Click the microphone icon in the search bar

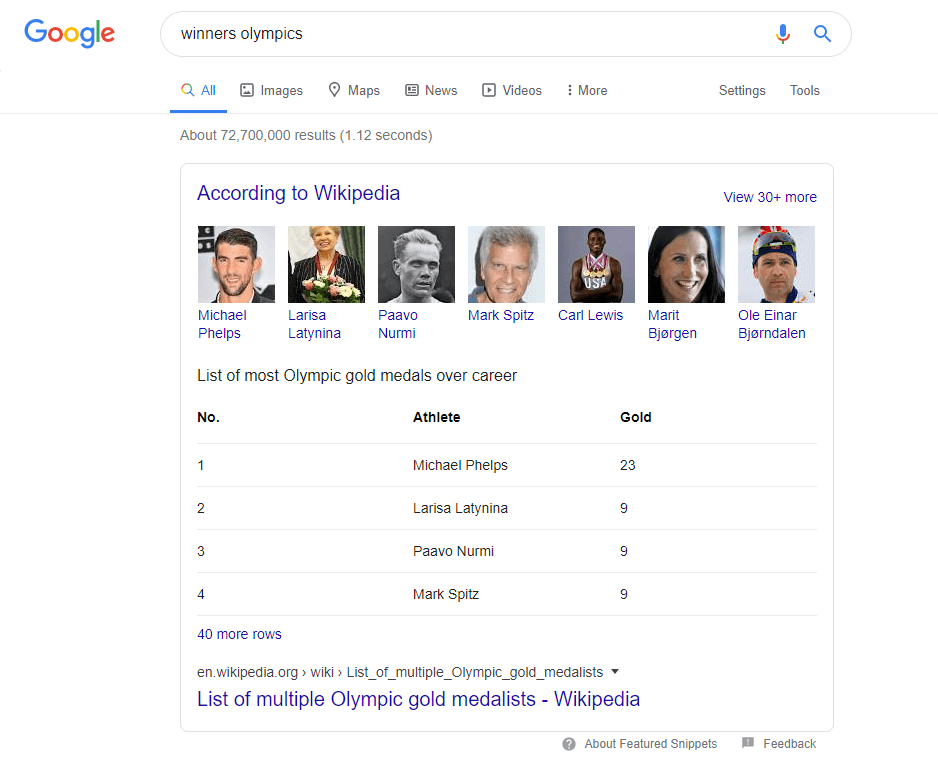click(x=783, y=33)
